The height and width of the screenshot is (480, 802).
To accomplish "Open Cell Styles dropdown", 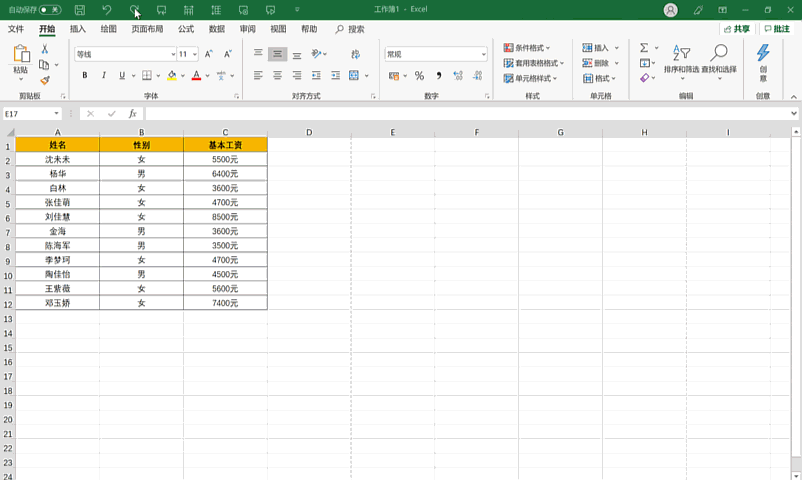I will click(530, 78).
